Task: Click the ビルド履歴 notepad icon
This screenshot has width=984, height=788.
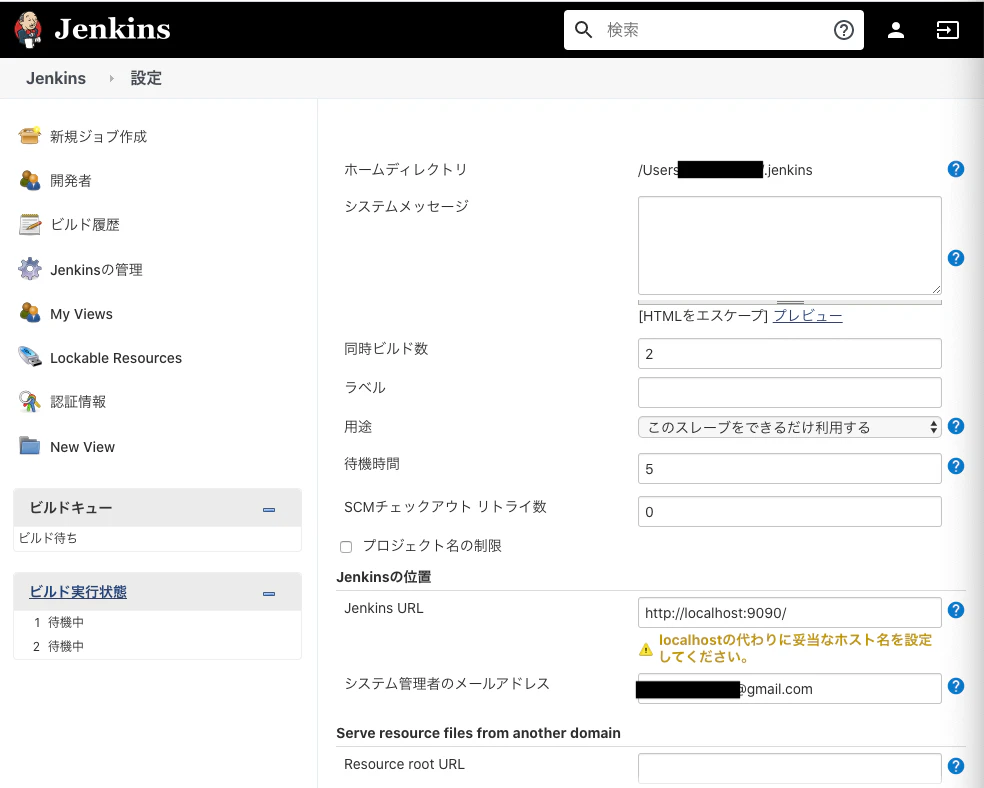Action: click(x=29, y=224)
